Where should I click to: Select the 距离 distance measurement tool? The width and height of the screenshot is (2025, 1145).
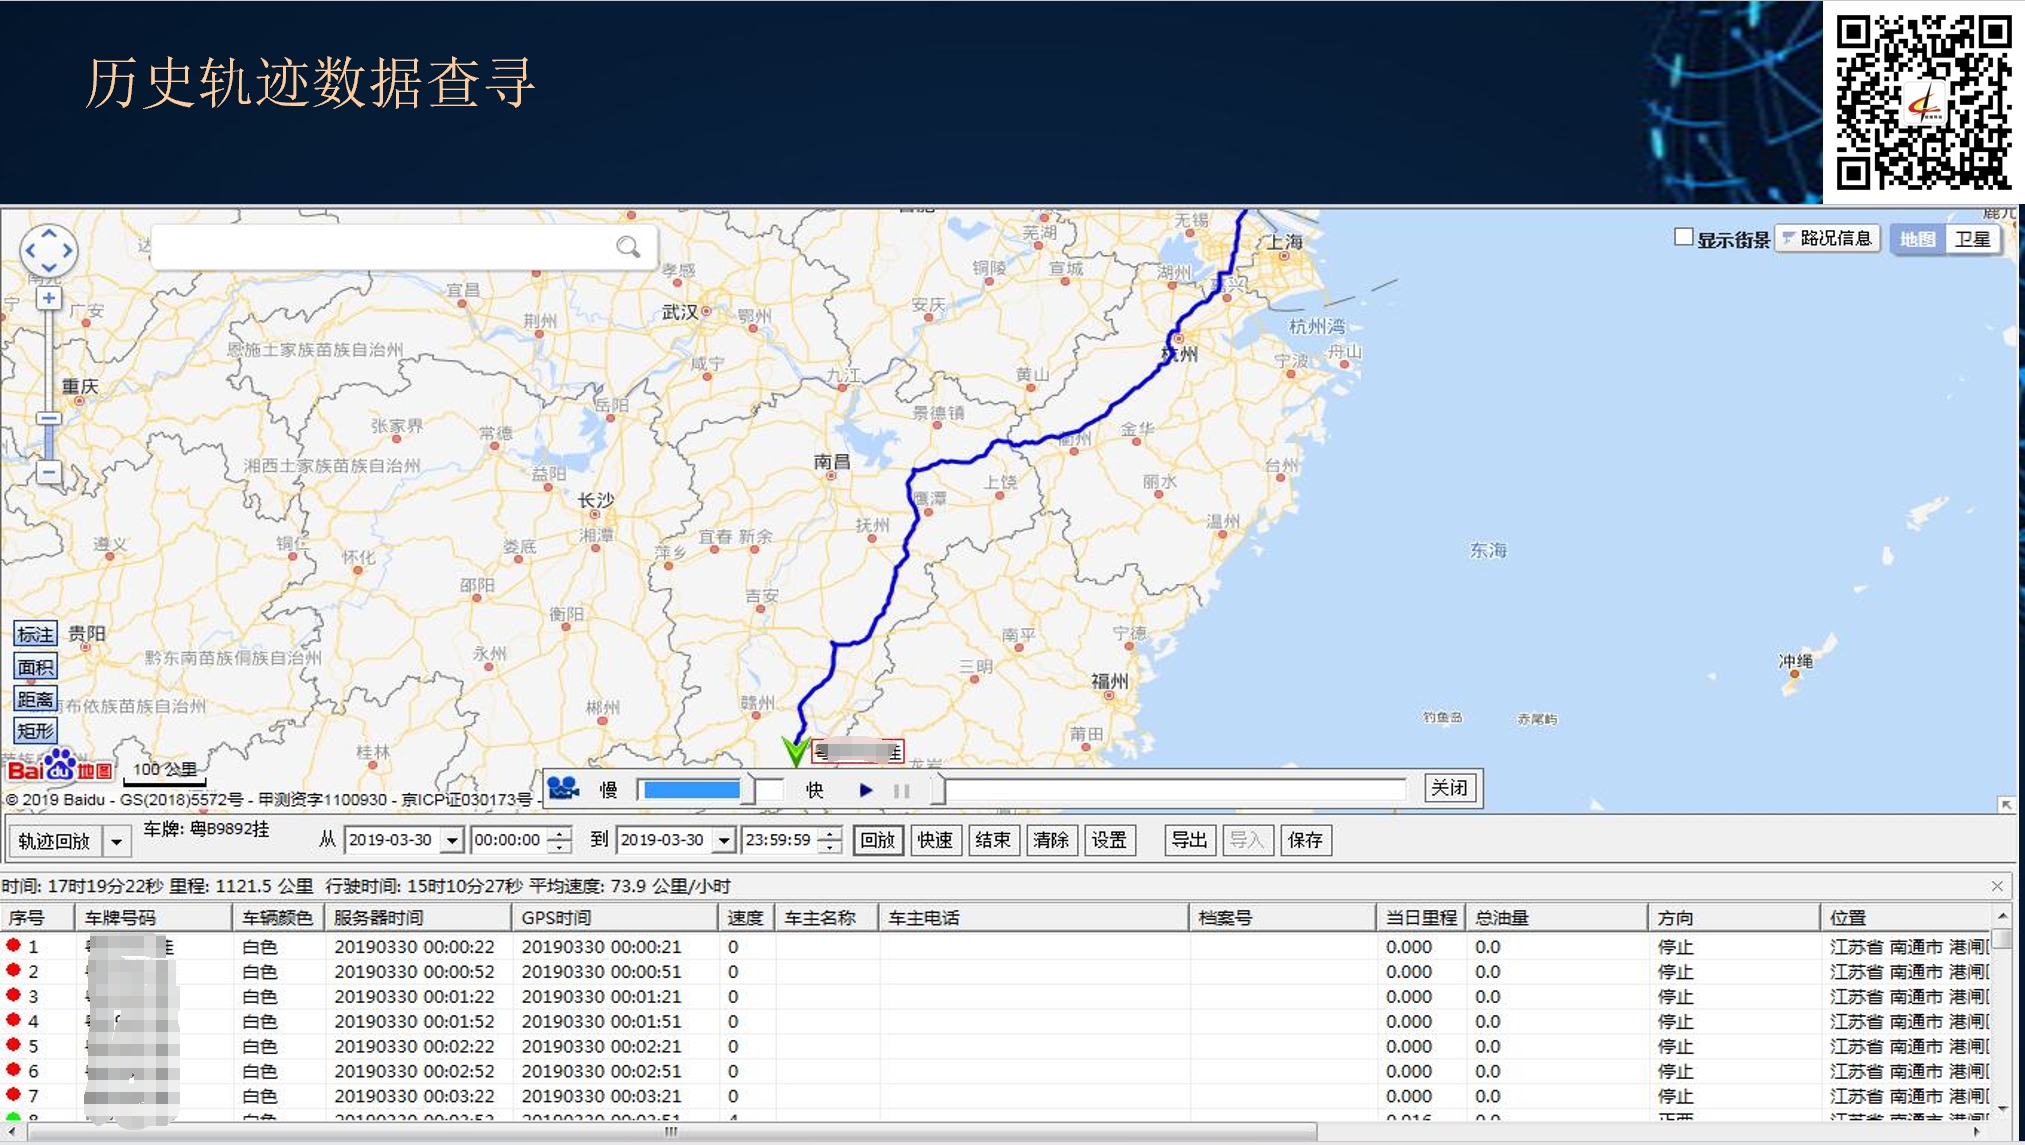(x=35, y=699)
